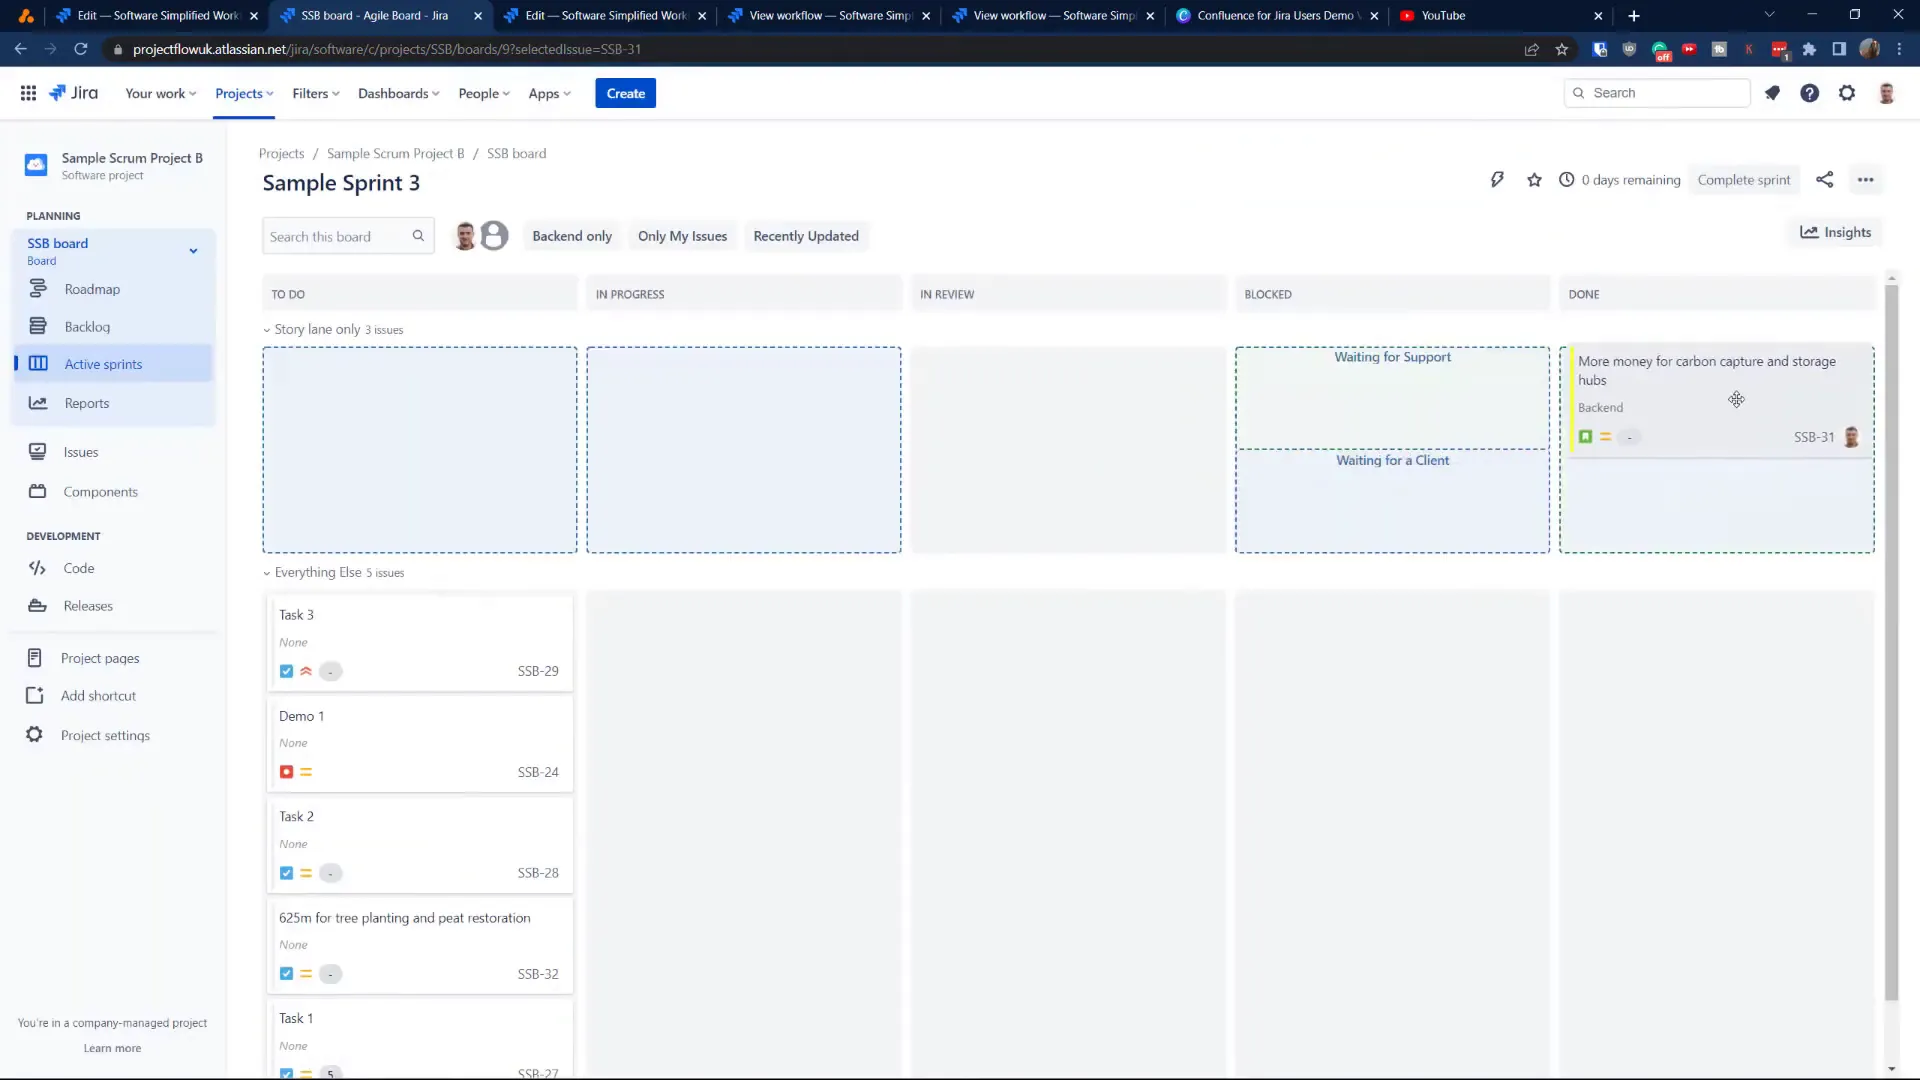
Task: Open the browser extensions puzzle icon
Action: [1809, 49]
